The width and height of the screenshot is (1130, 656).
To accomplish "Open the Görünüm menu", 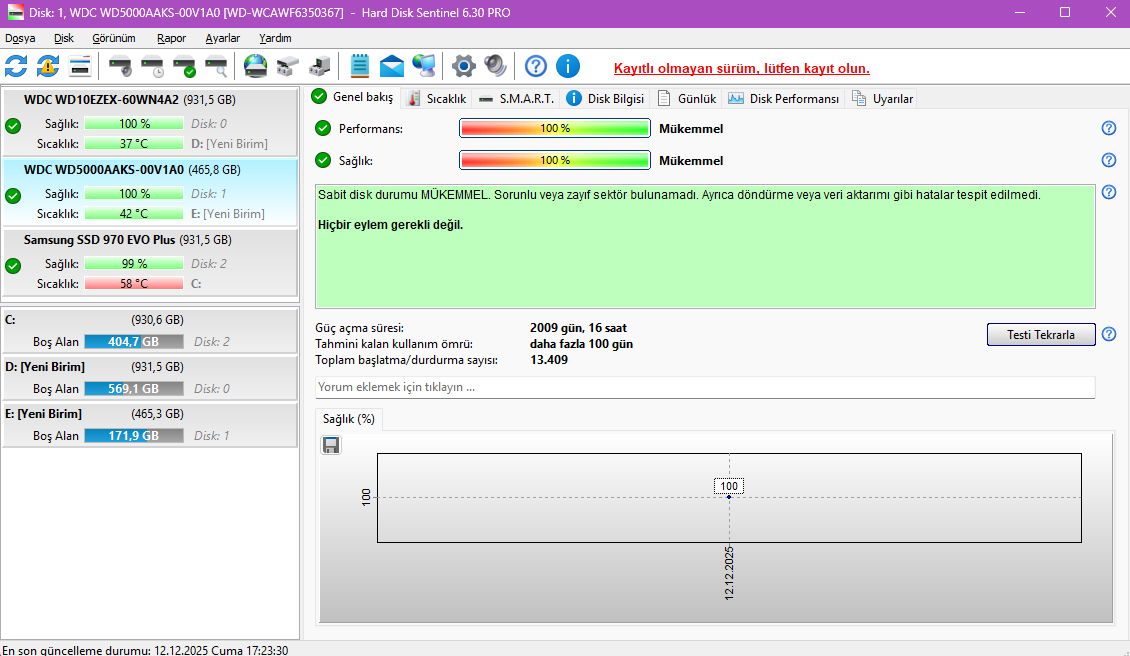I will [114, 38].
